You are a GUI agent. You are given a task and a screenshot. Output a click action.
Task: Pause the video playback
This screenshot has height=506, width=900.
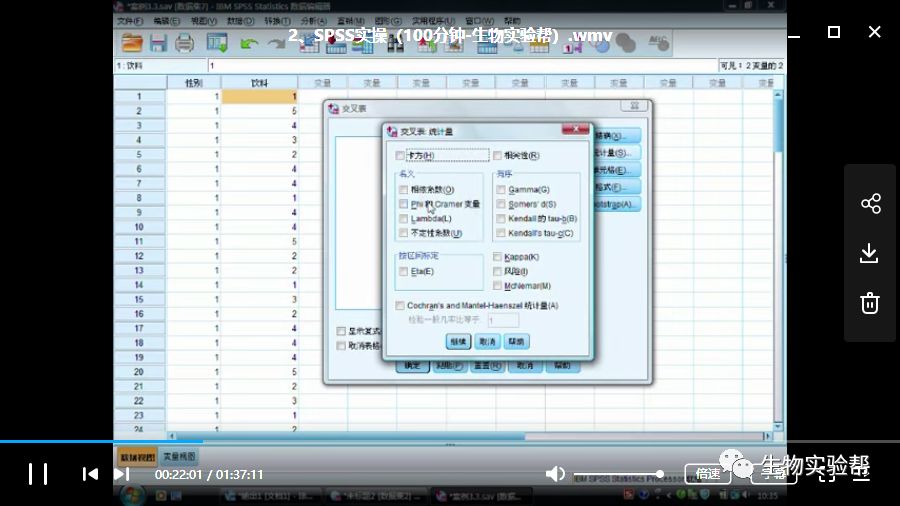click(x=38, y=474)
